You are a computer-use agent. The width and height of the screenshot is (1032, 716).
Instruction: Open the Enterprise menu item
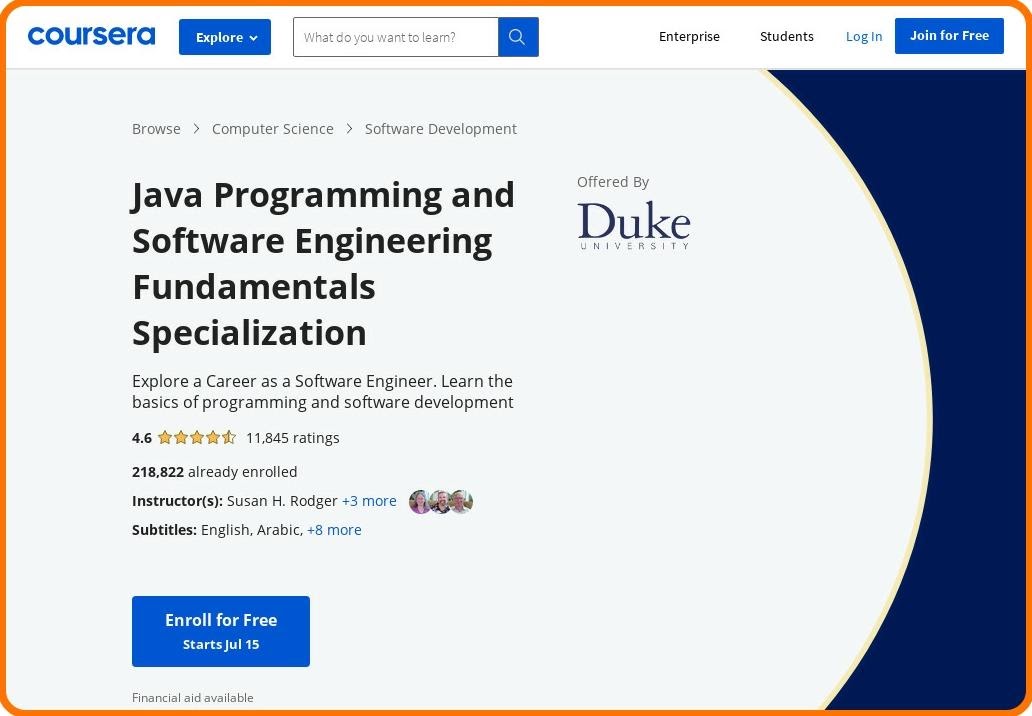[689, 36]
